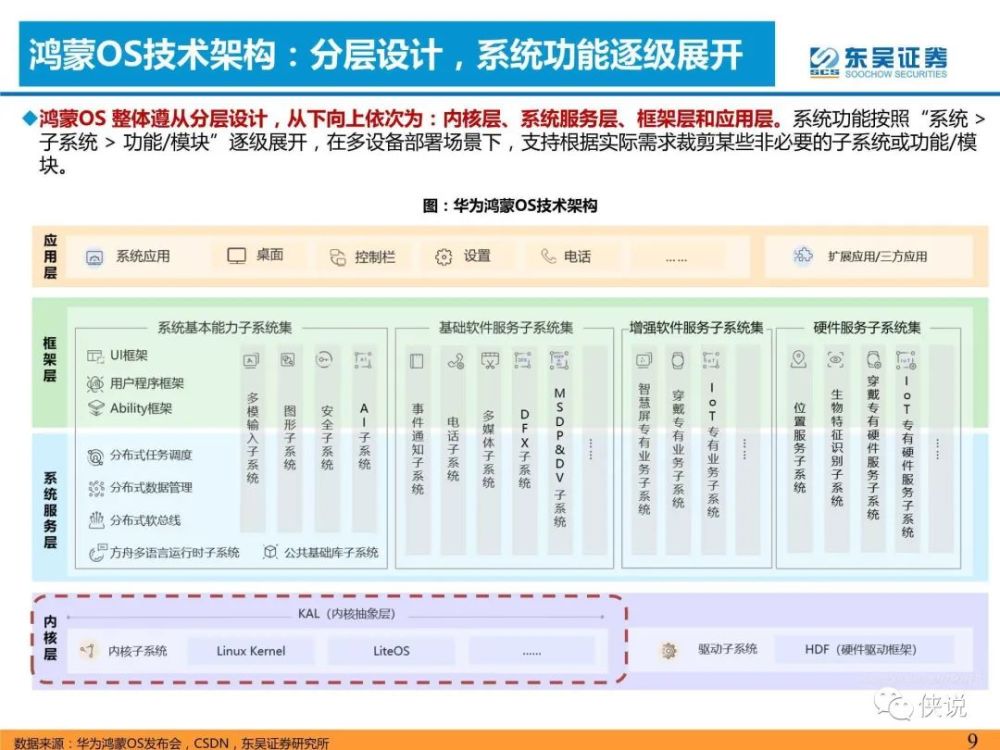Click the eye-scan icon above 生物特征识别子系统
1000x750 pixels.
point(835,360)
